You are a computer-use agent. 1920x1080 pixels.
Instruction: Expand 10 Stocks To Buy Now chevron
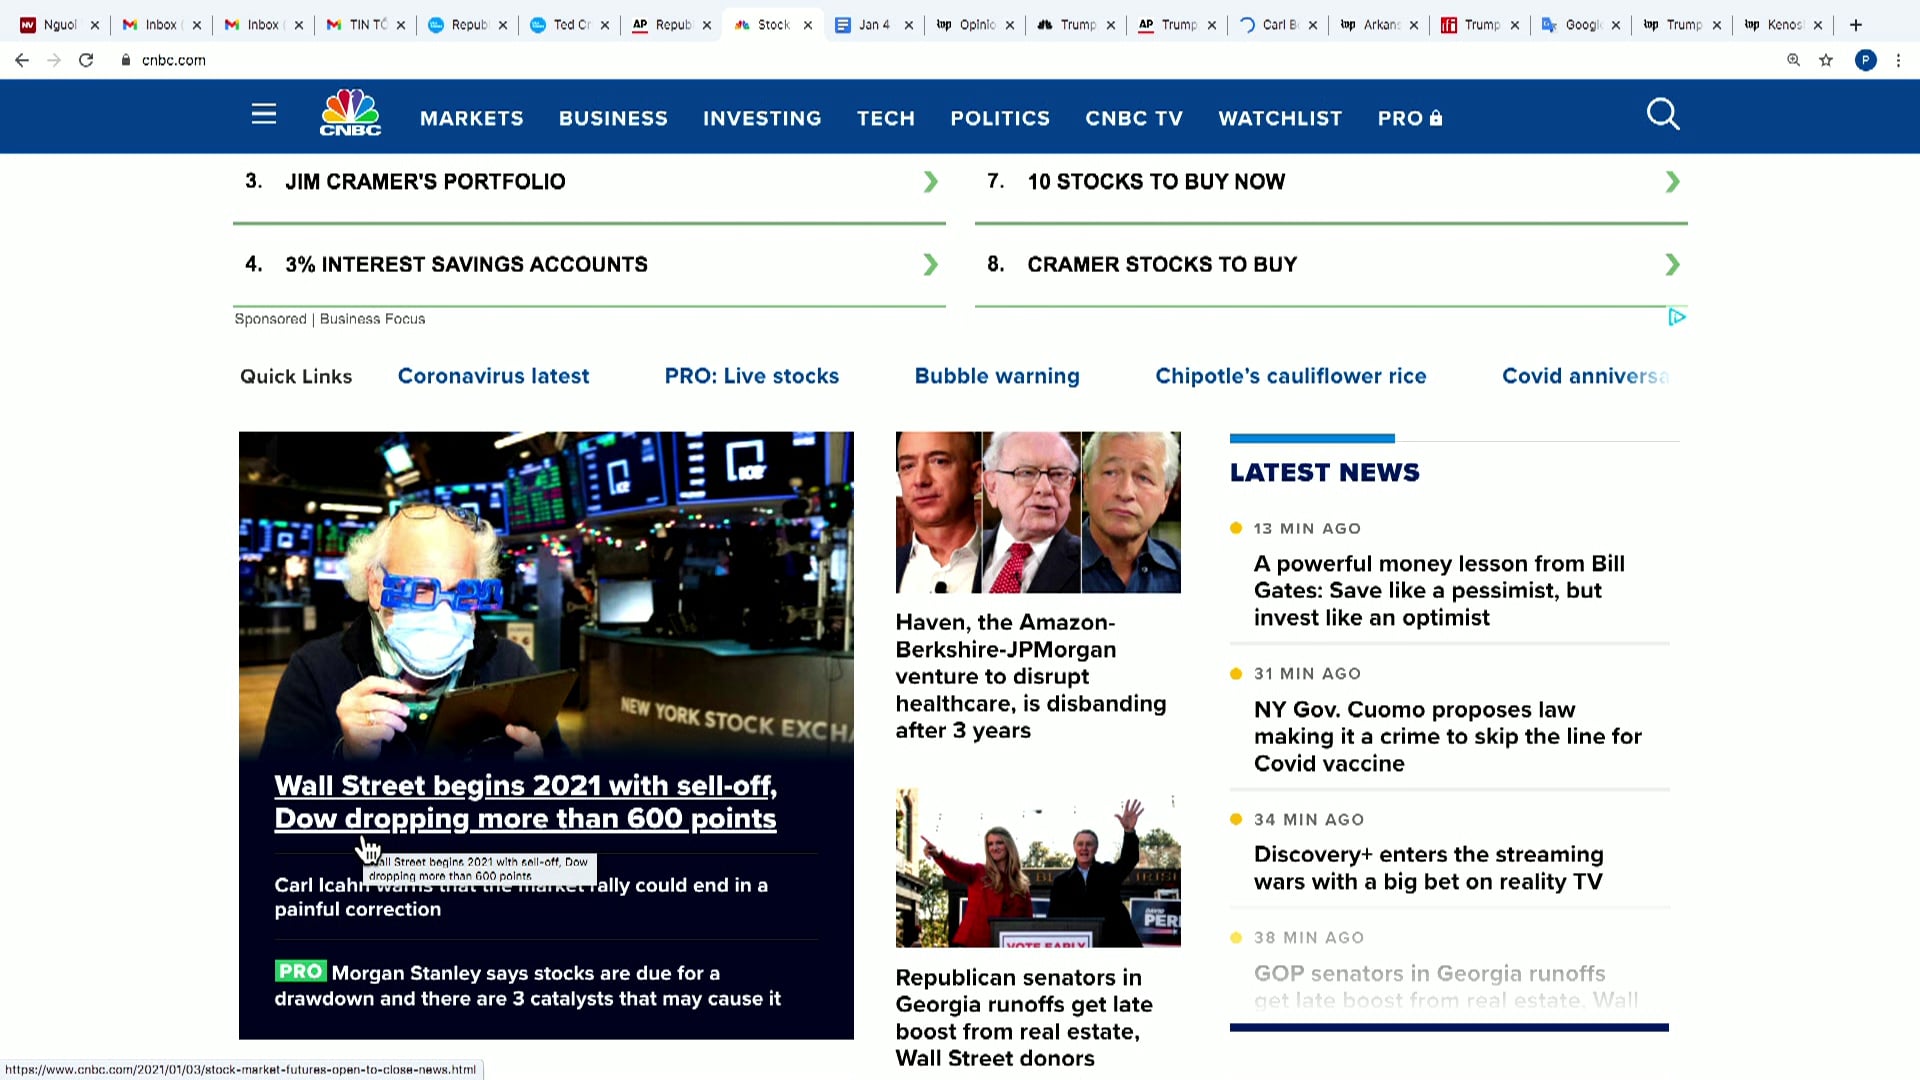click(x=1672, y=182)
